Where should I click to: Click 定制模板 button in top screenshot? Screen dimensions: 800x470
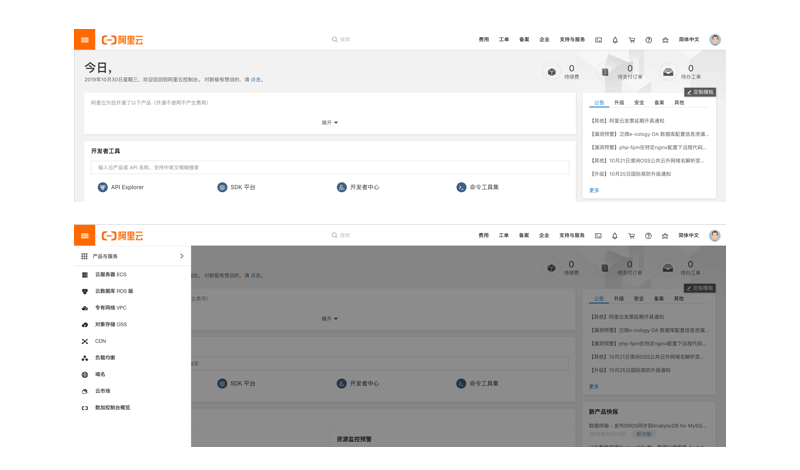tap(700, 92)
